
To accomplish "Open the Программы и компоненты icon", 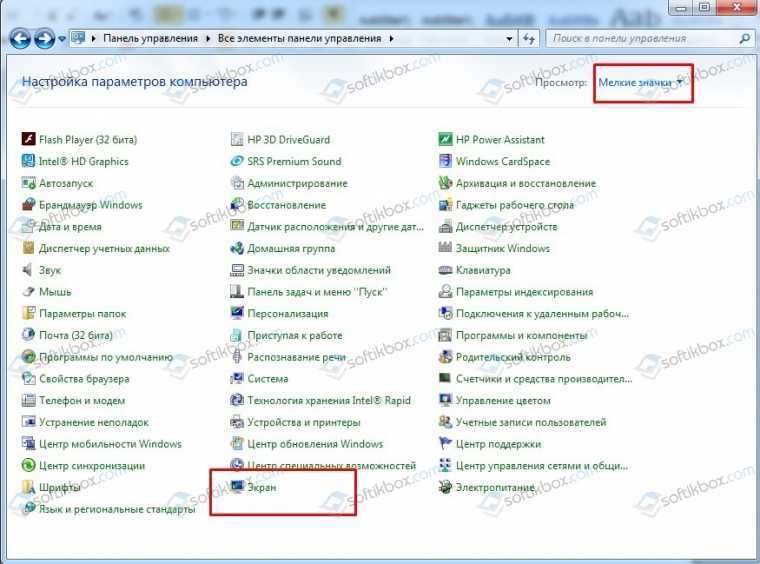I will click(x=445, y=335).
